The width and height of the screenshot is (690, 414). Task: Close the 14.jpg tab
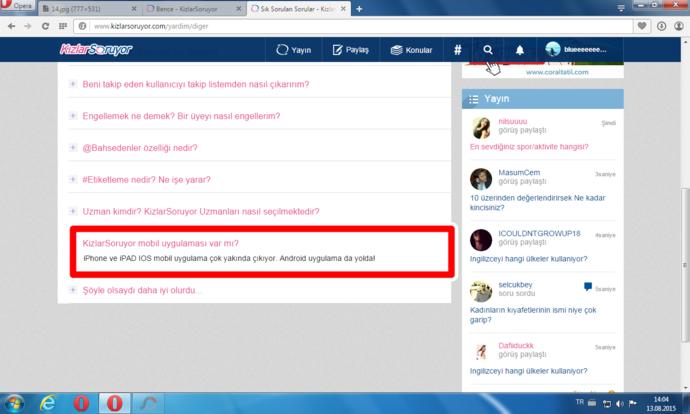click(134, 9)
